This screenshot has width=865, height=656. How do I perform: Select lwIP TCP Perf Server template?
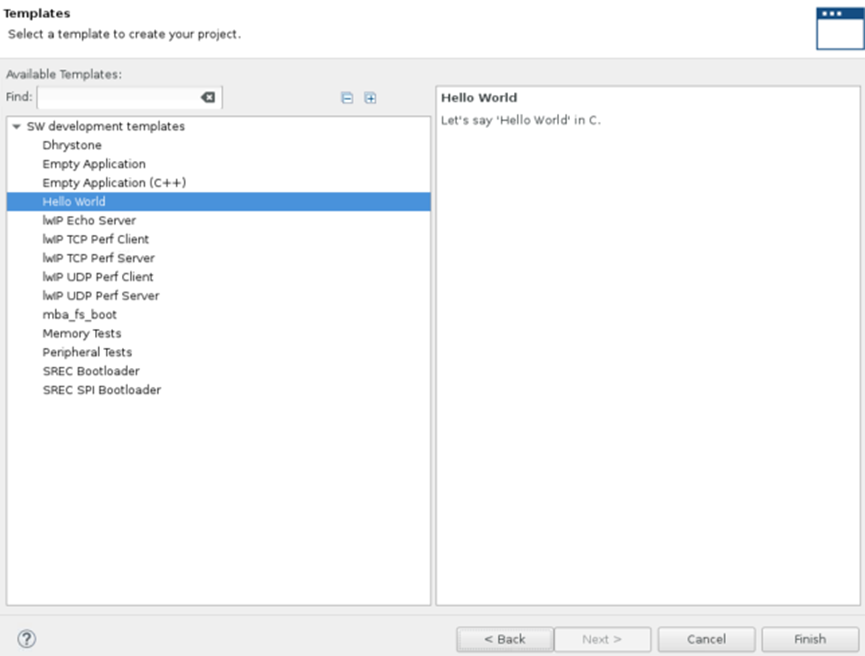[99, 258]
